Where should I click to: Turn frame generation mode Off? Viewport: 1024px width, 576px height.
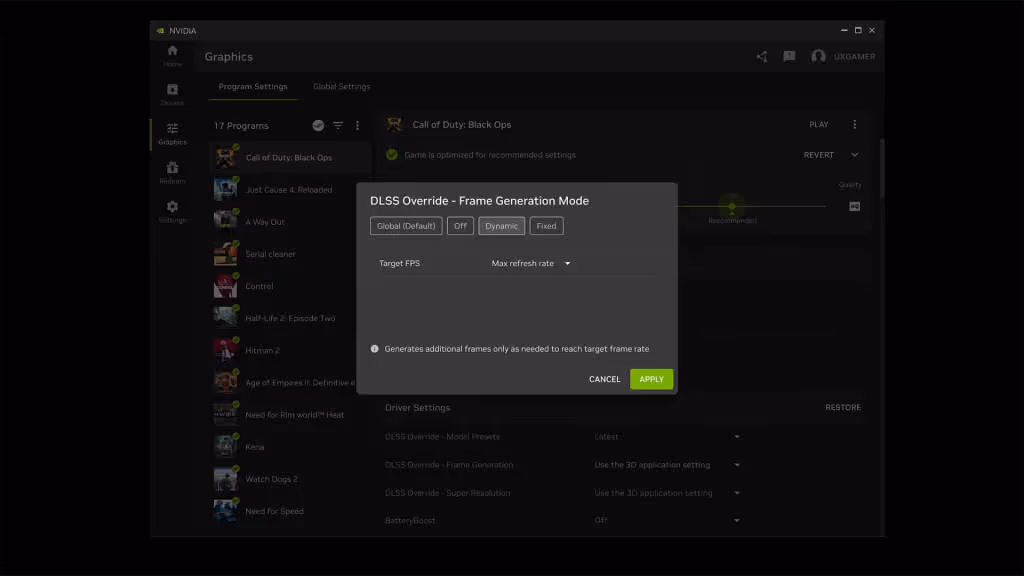(x=460, y=226)
